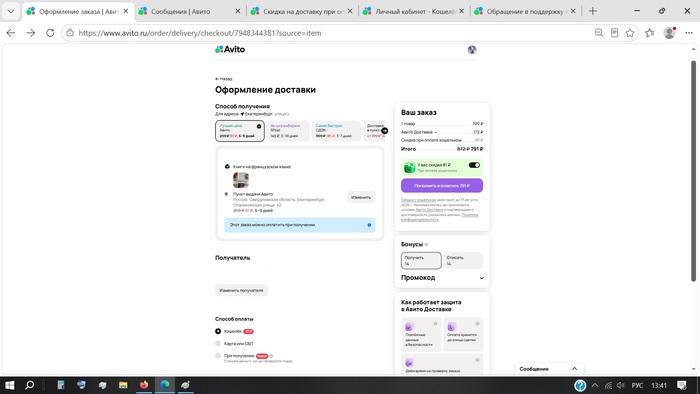Screen dimensions: 700x394
Task: Close the Оформление заказа tab
Action: tap(126, 11)
